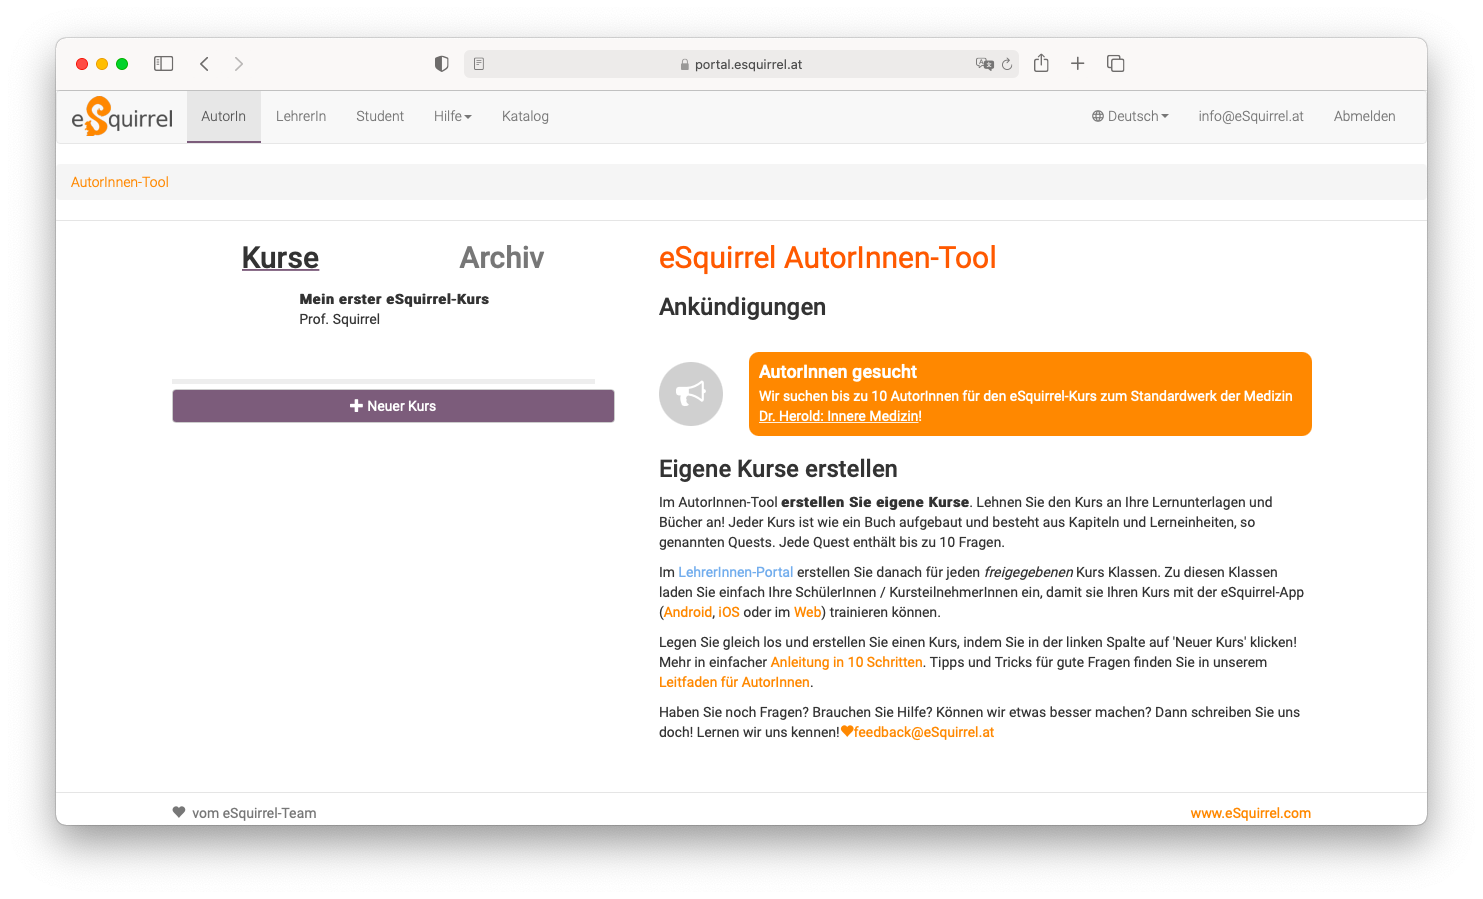
Task: Click the feedback@eSquirrel.at email link
Action: click(924, 732)
